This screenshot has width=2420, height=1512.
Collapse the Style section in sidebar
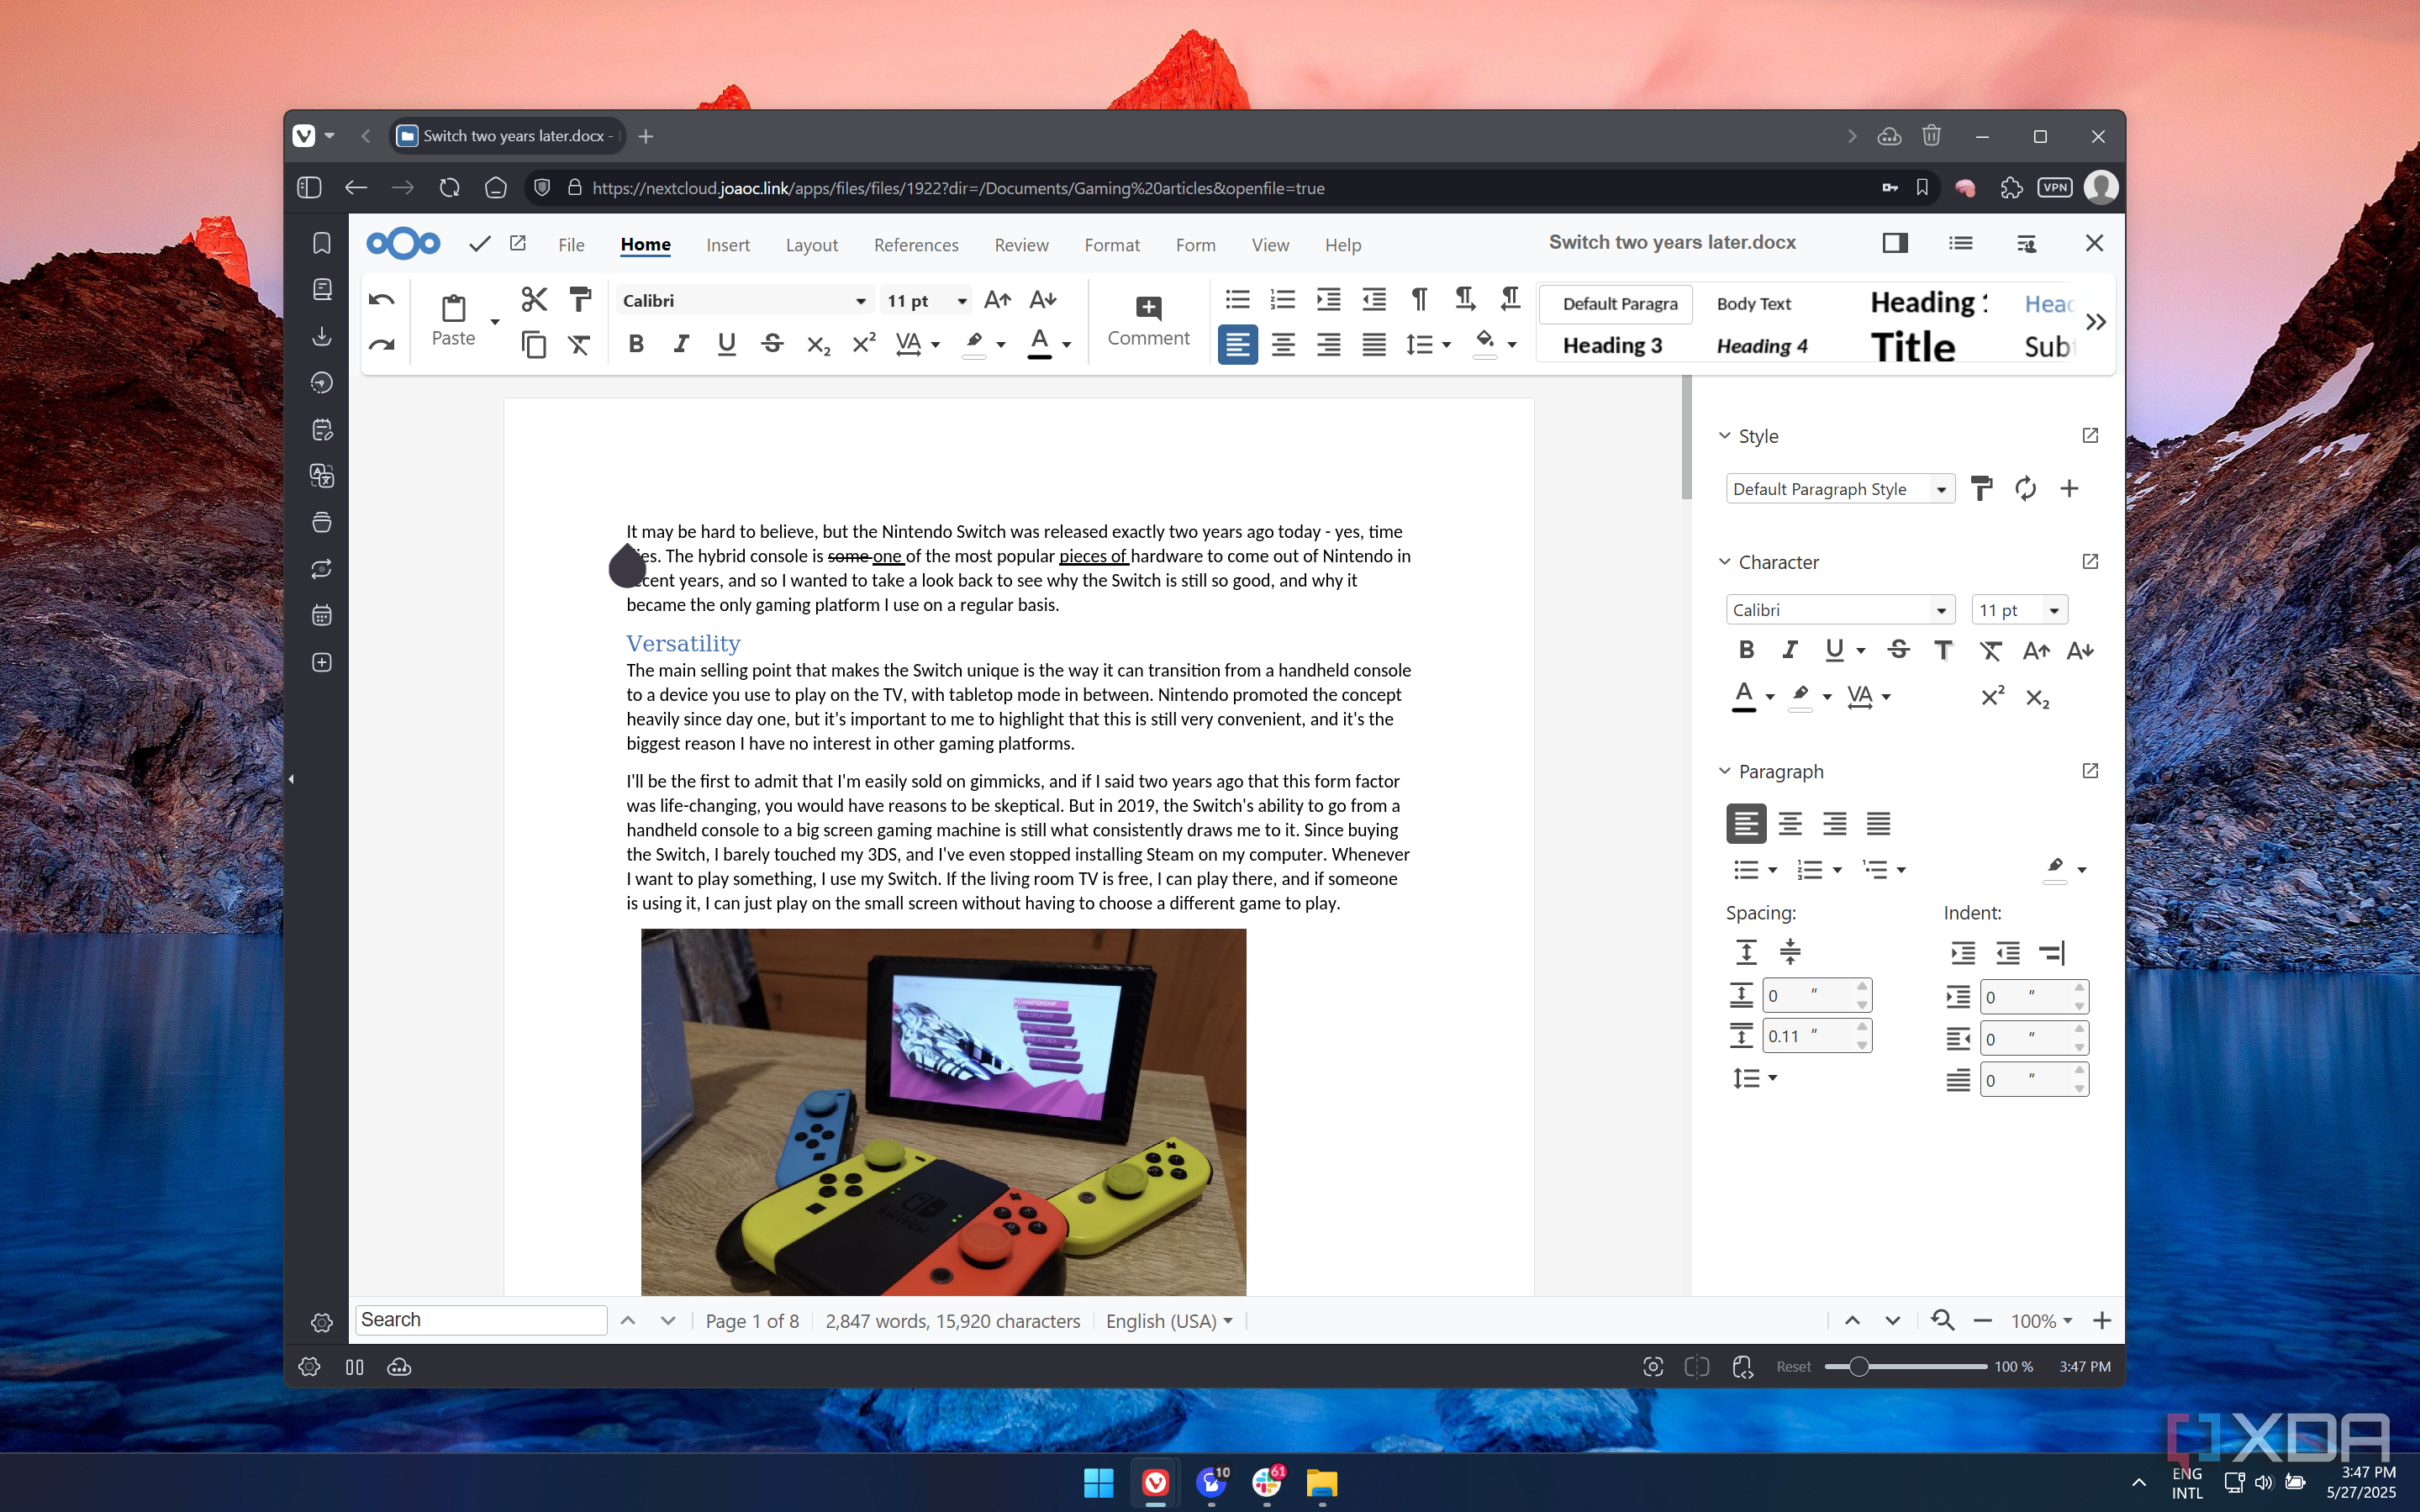[x=1725, y=436]
